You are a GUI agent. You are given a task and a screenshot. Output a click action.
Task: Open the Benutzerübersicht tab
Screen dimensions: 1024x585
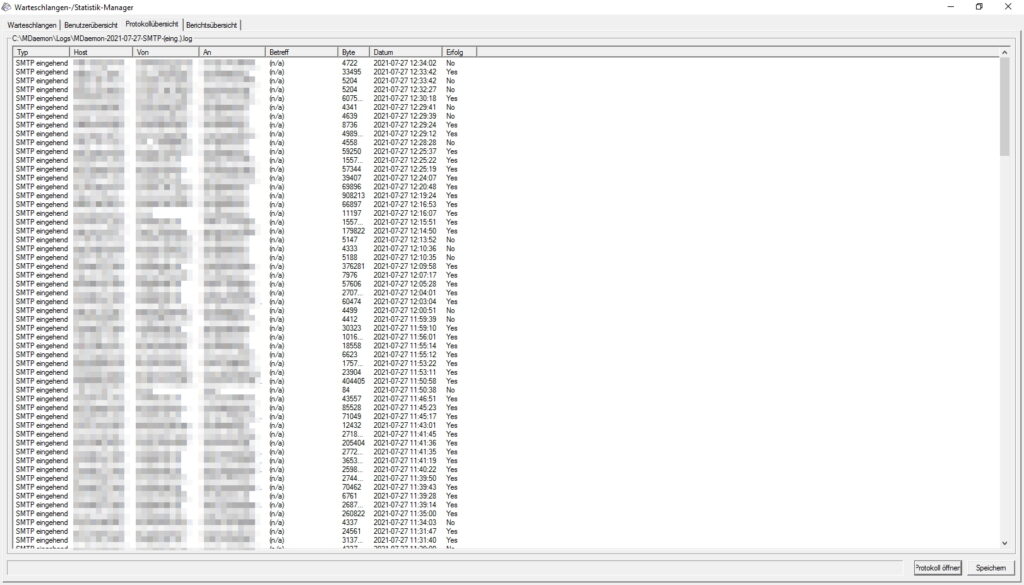(x=91, y=23)
